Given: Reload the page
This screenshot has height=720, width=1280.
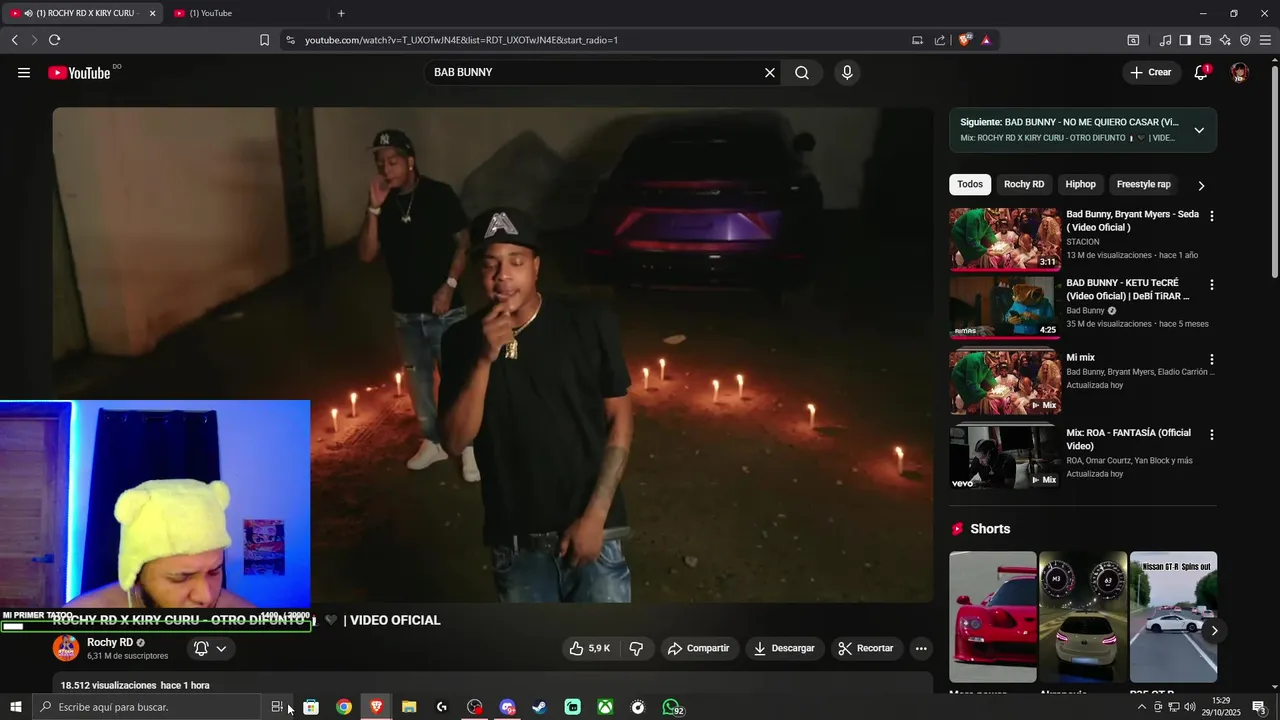Looking at the screenshot, I should pos(54,40).
